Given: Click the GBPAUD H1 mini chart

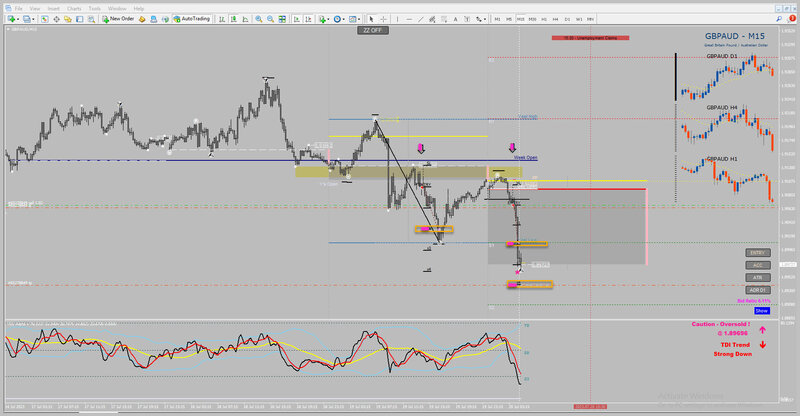Looking at the screenshot, I should (726, 180).
